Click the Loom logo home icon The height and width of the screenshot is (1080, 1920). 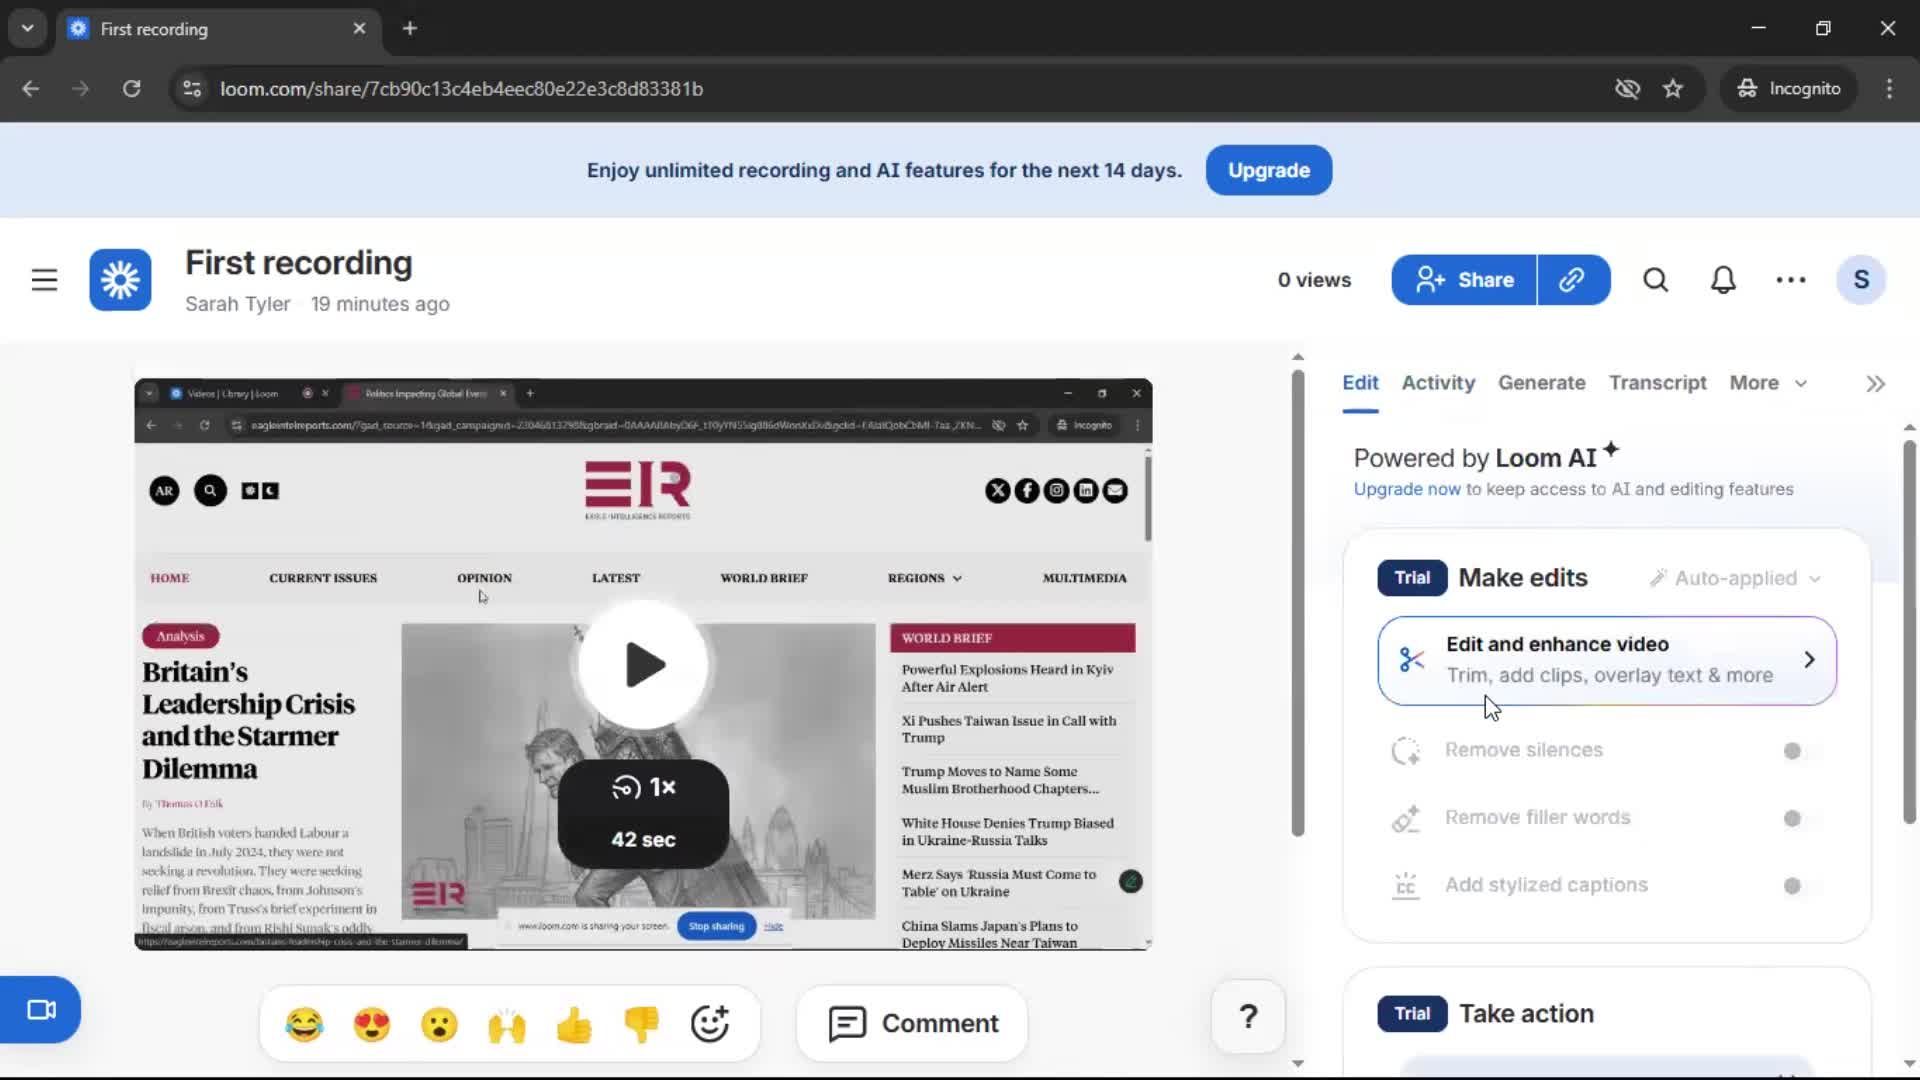tap(120, 280)
